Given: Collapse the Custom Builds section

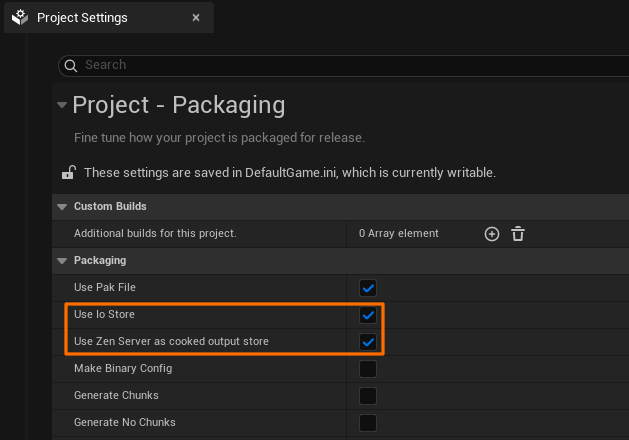Looking at the screenshot, I should (x=62, y=207).
